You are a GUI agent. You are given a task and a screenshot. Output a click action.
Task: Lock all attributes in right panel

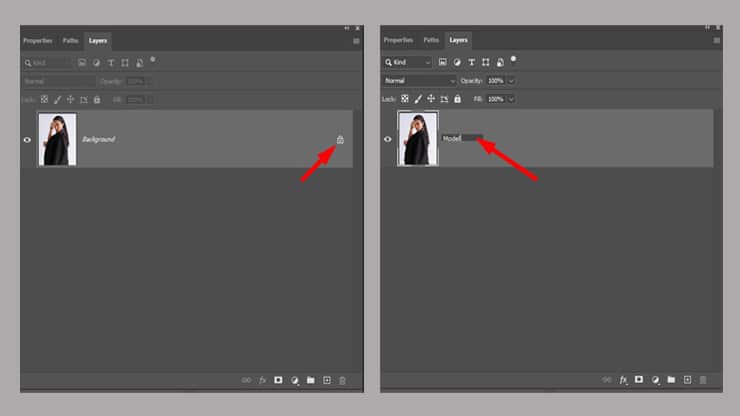tap(457, 99)
